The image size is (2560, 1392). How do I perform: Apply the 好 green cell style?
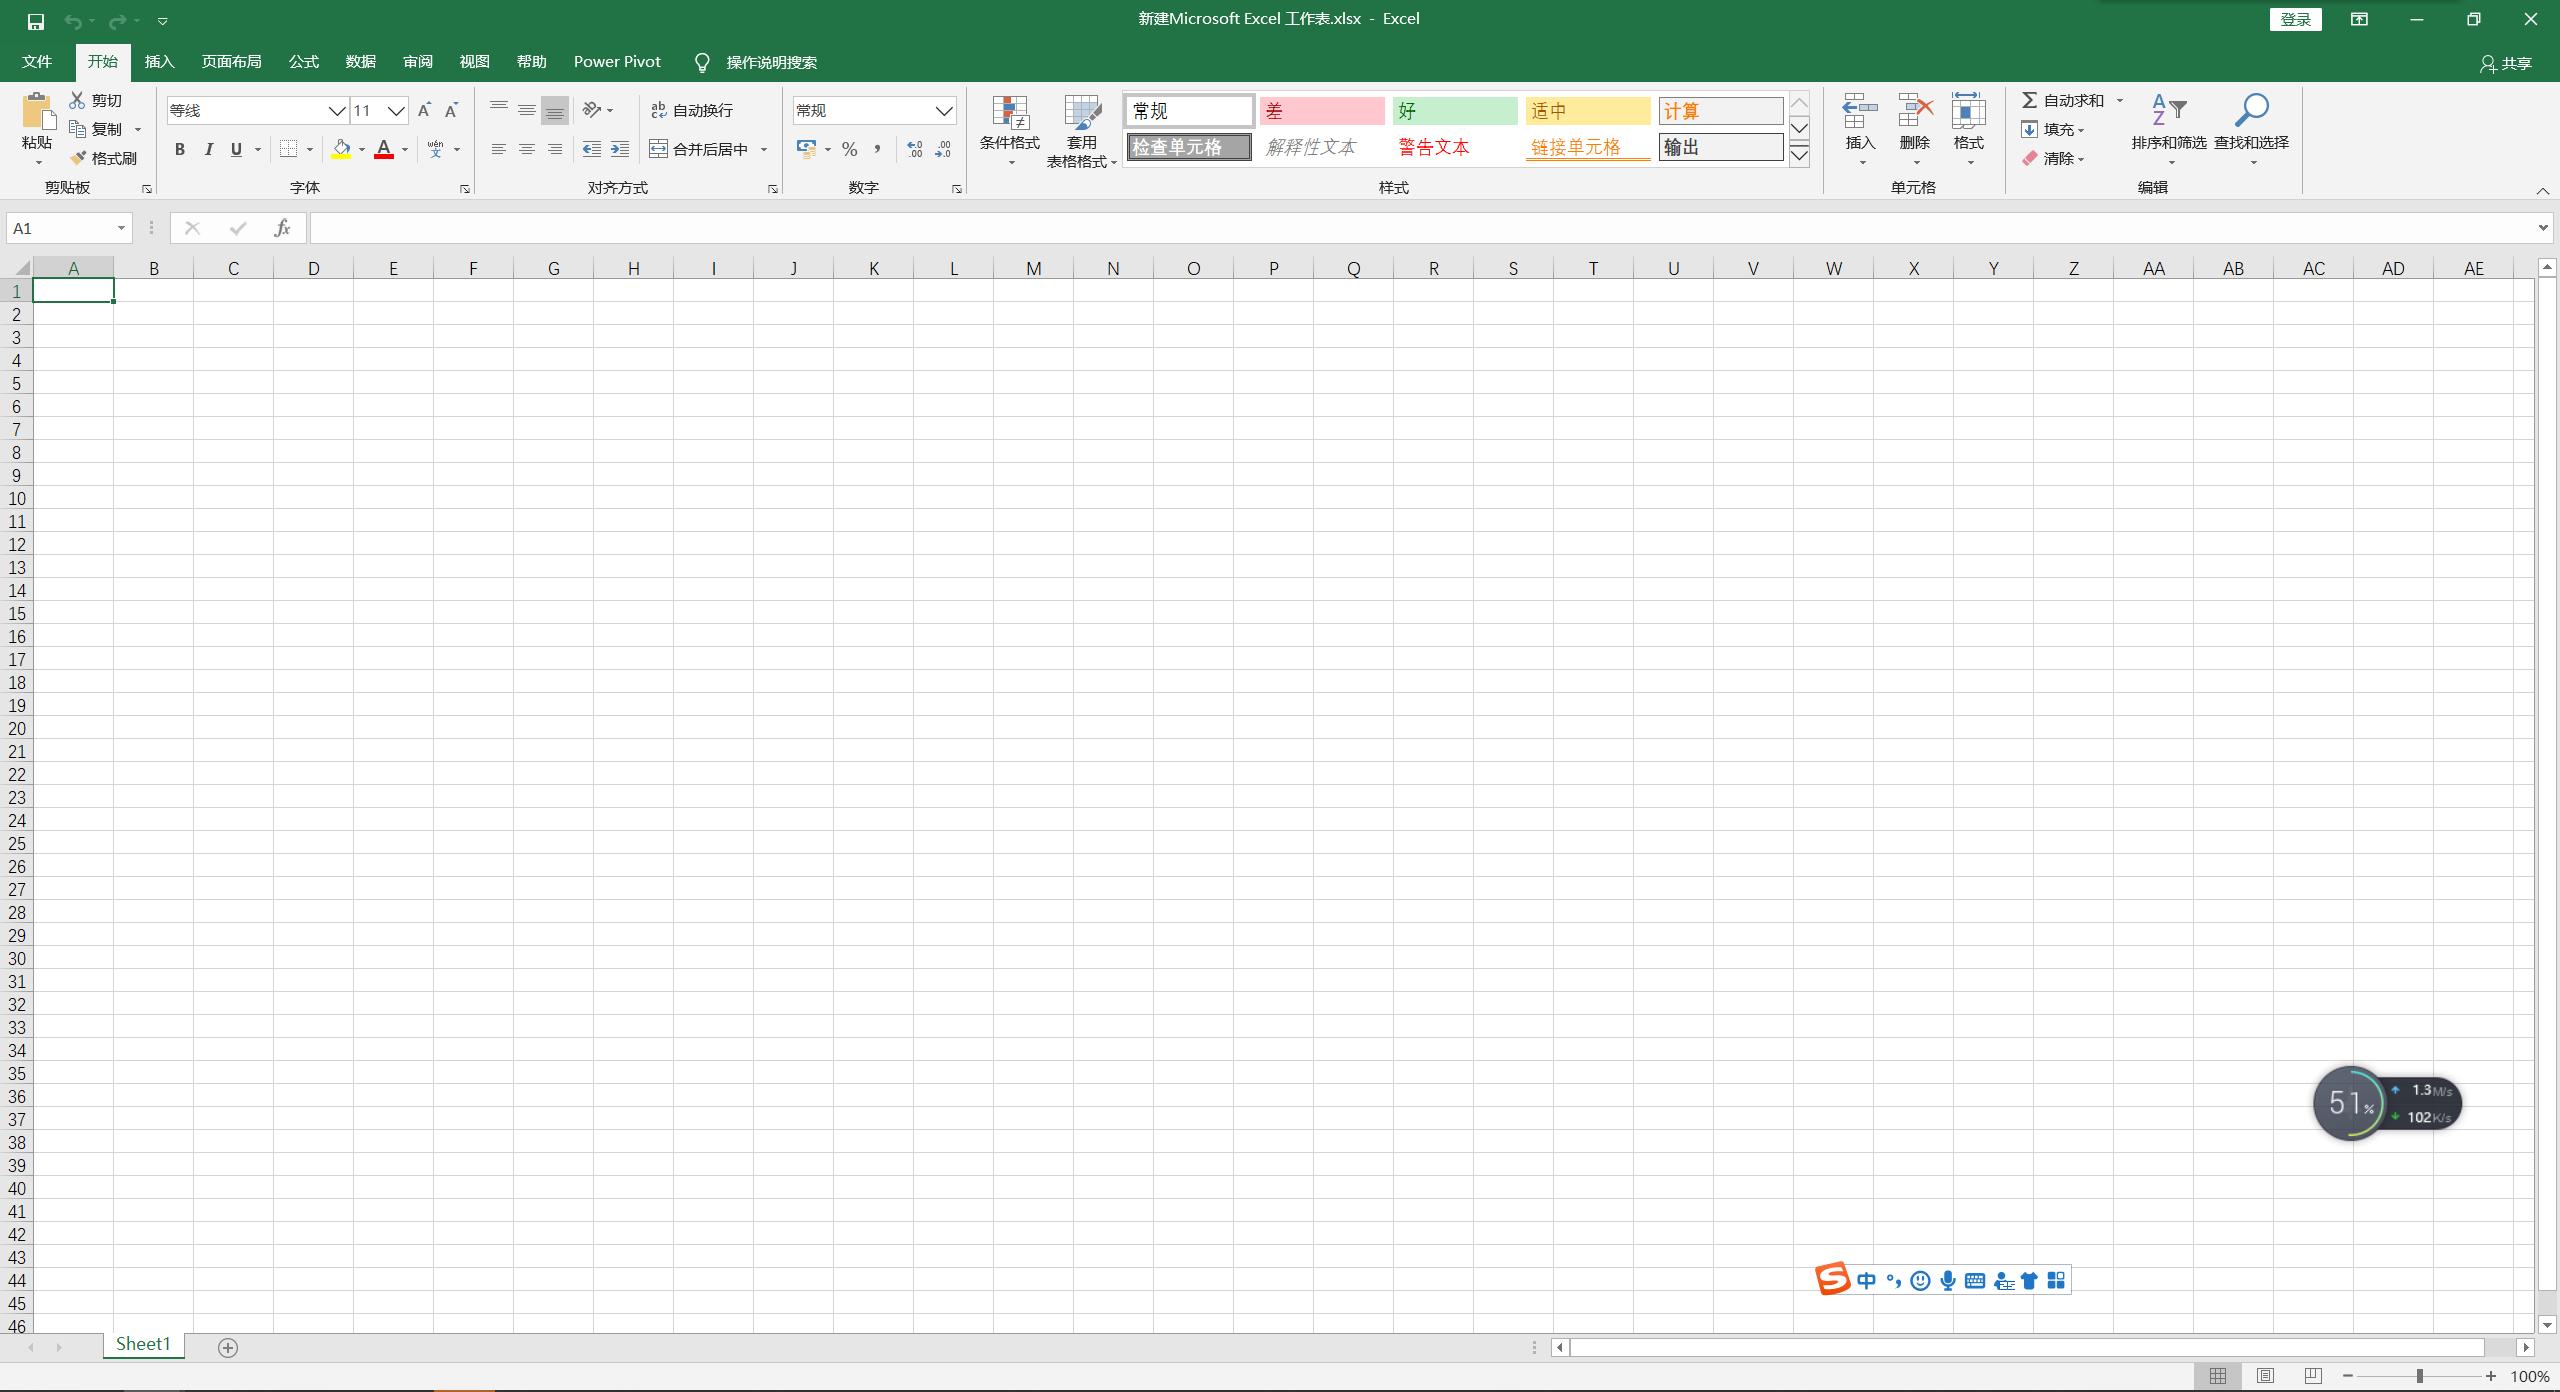(1454, 111)
